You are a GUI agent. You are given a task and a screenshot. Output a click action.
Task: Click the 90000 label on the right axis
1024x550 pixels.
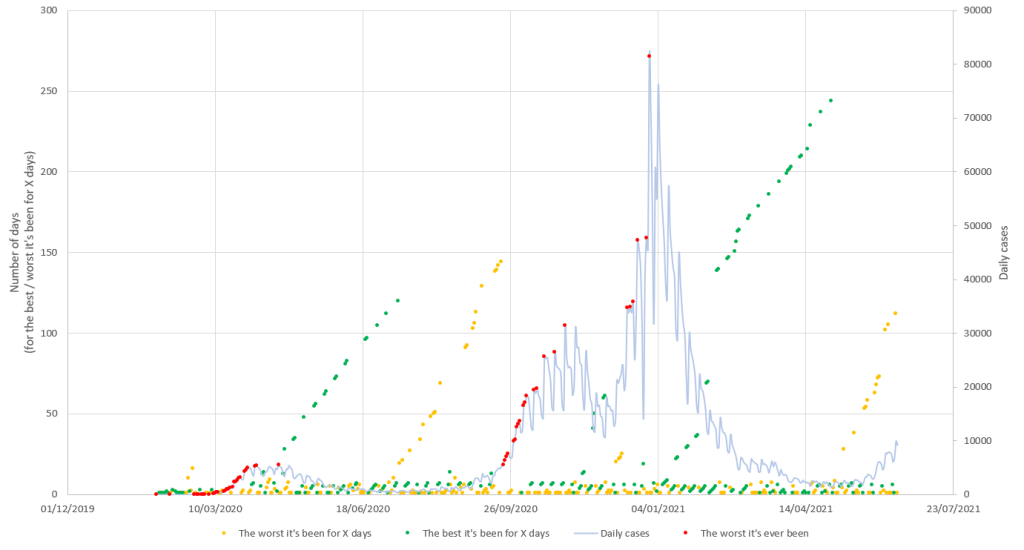(x=975, y=10)
